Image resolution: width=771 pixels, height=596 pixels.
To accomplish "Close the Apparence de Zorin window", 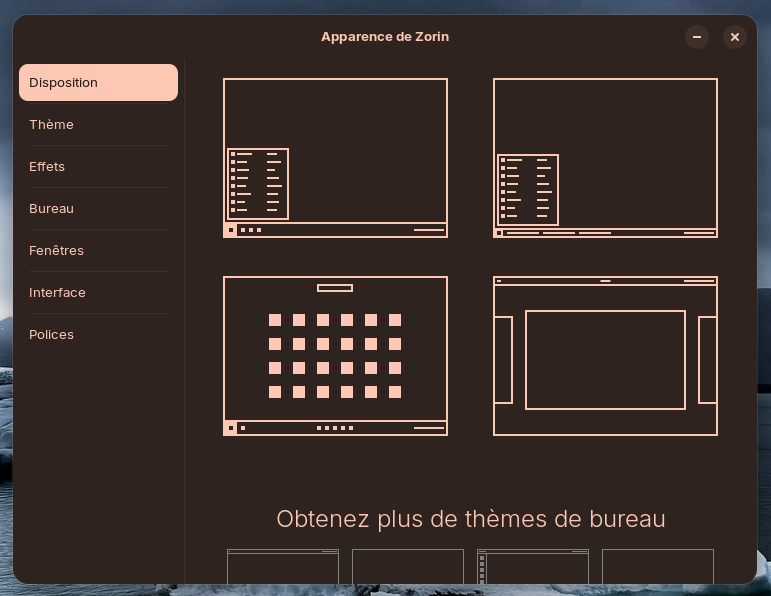I will point(735,37).
